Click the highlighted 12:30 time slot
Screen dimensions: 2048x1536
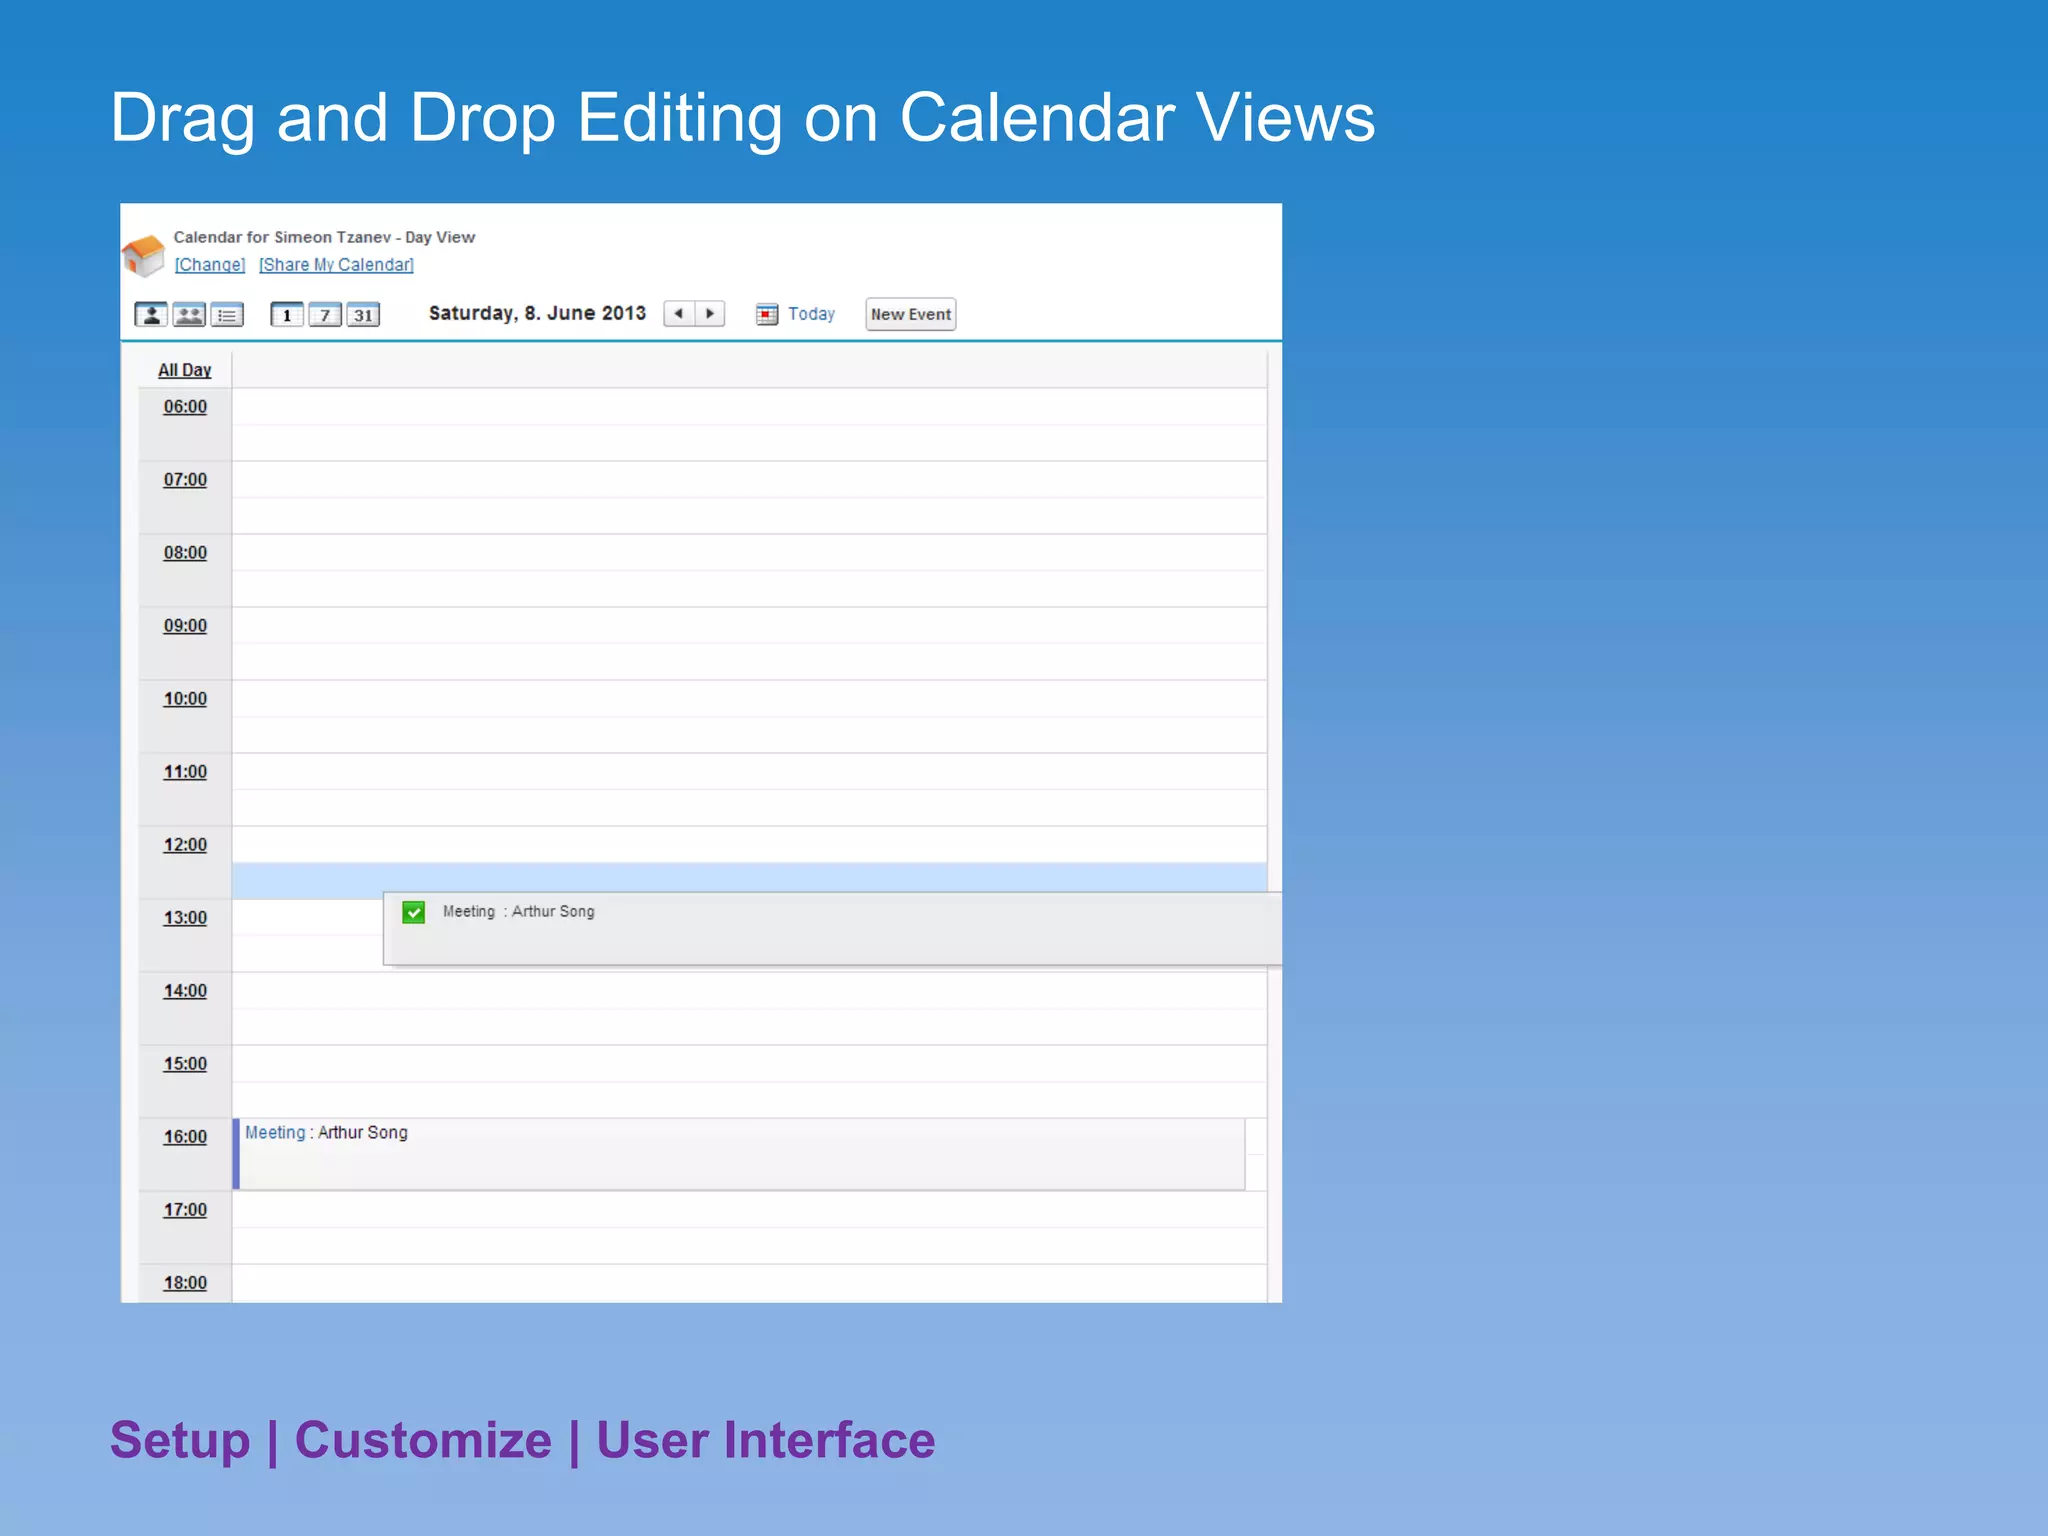click(x=749, y=880)
